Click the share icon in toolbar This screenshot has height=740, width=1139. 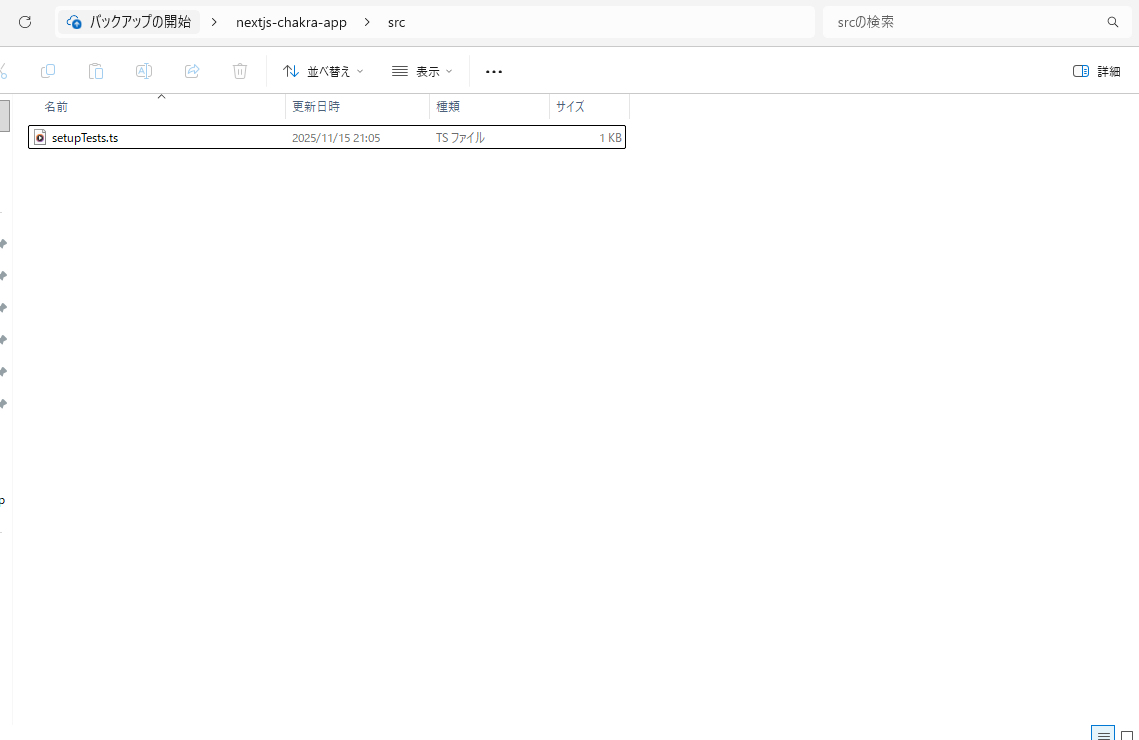pos(192,71)
